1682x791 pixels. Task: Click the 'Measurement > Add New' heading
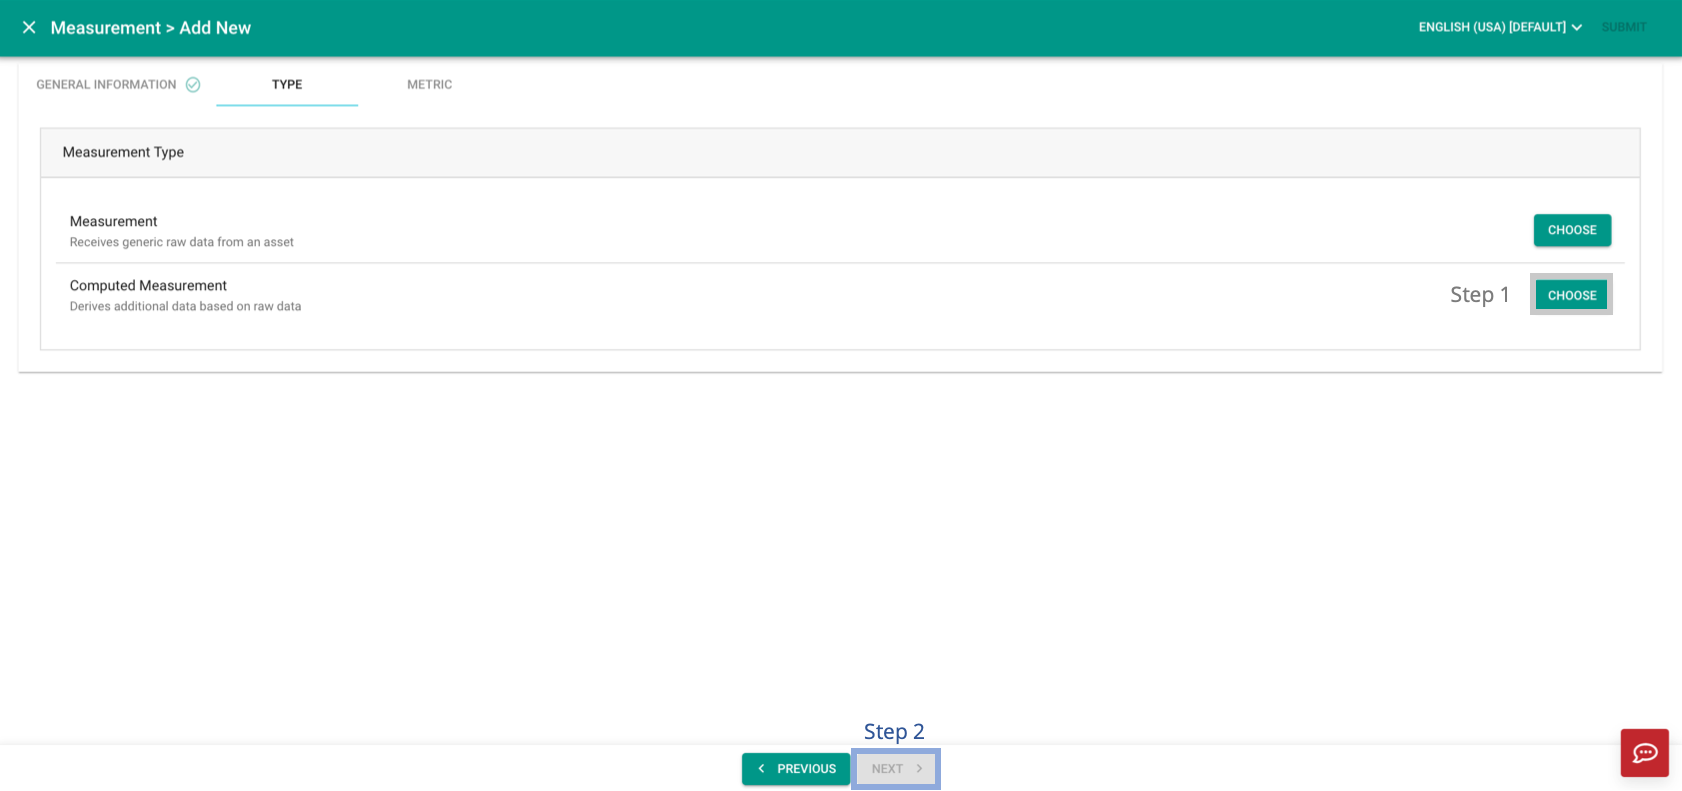tap(151, 28)
